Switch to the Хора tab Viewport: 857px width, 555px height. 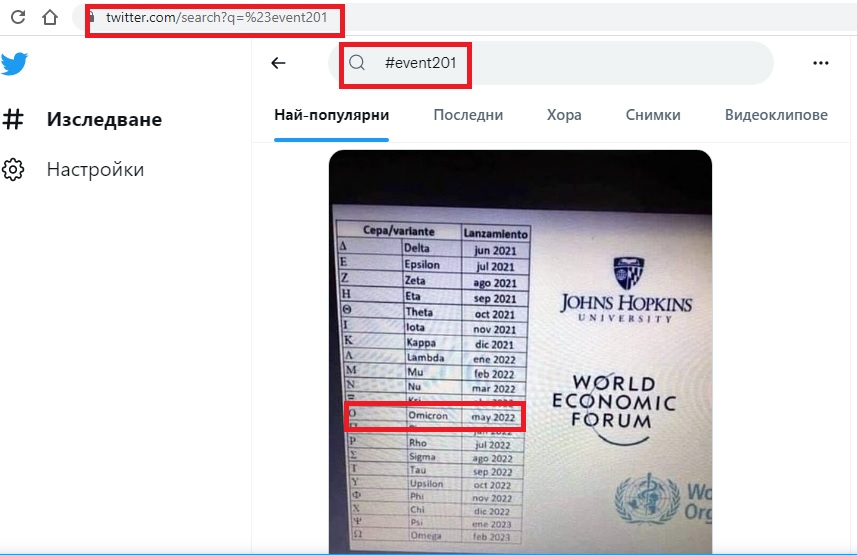[564, 115]
